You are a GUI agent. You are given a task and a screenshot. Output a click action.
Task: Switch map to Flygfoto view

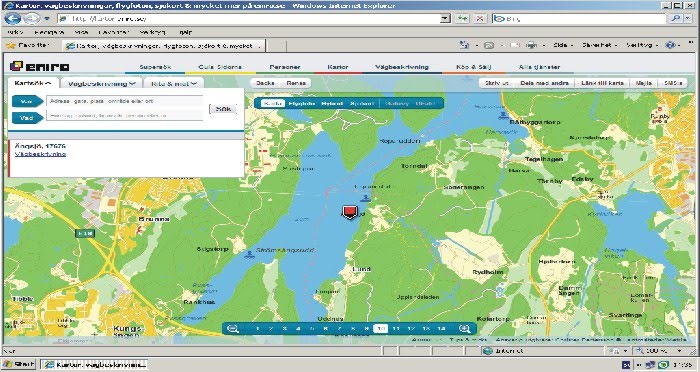pos(302,104)
